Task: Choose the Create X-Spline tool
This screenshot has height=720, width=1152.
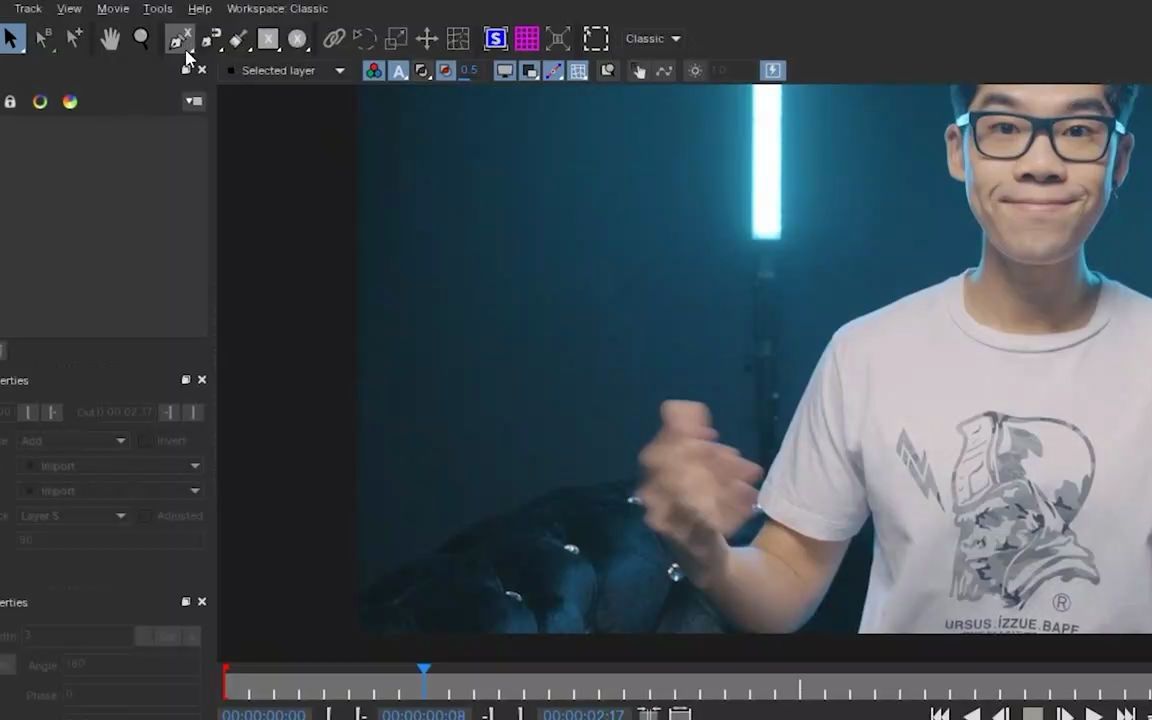Action: coord(176,38)
